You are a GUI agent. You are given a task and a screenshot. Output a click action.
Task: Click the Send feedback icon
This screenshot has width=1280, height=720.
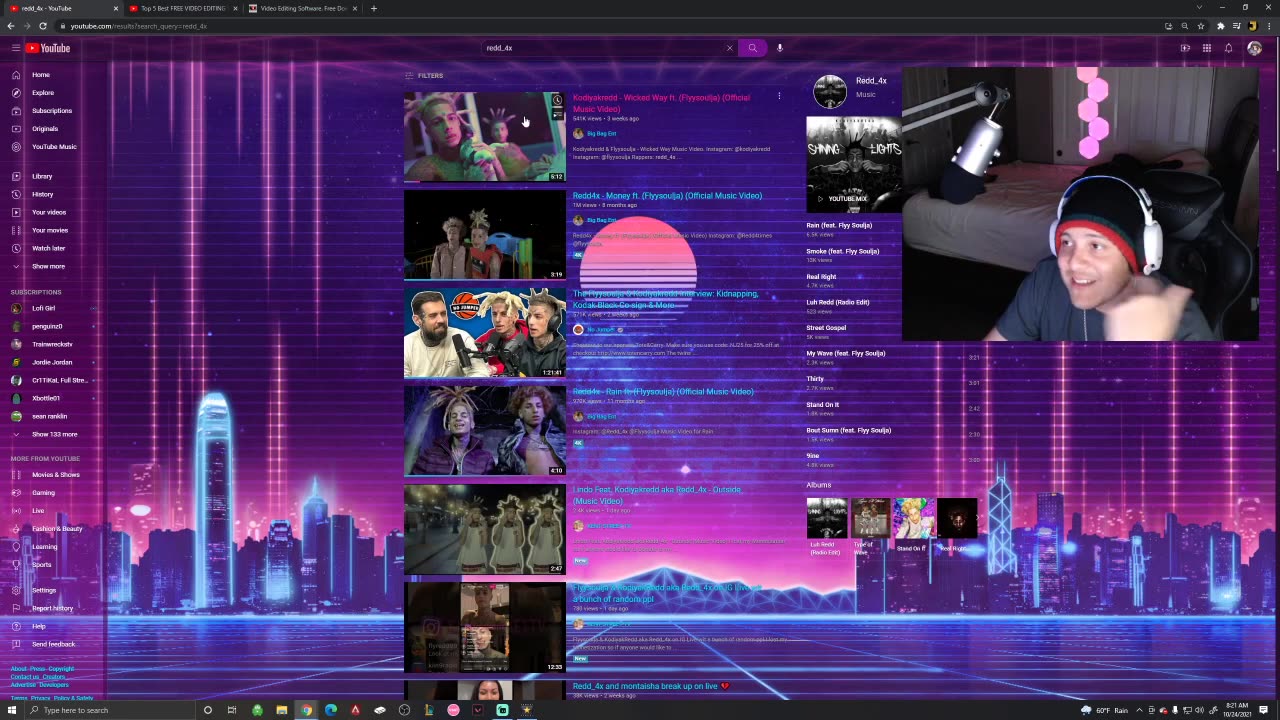[x=16, y=644]
